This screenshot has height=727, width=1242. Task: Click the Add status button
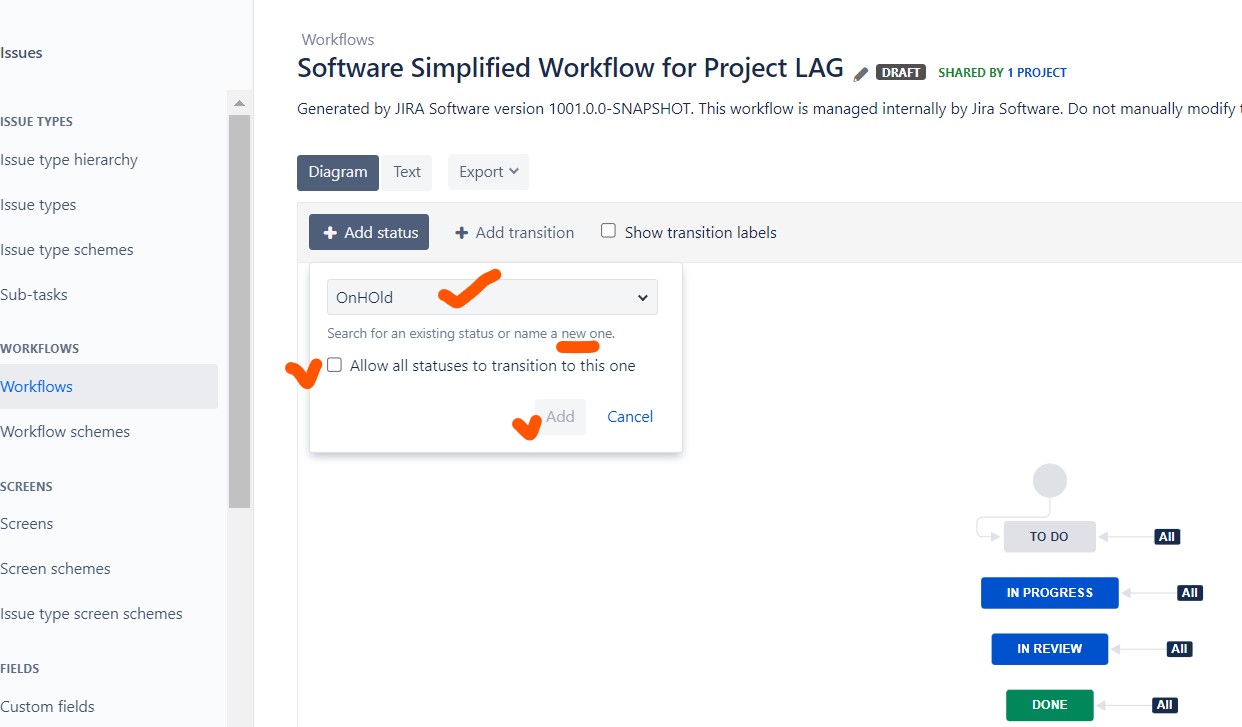(369, 232)
